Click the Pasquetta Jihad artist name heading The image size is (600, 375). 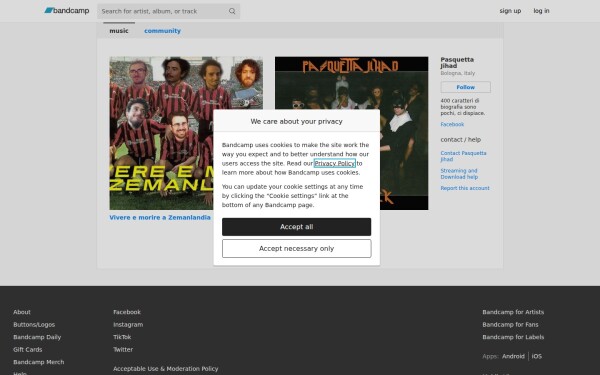(457, 62)
